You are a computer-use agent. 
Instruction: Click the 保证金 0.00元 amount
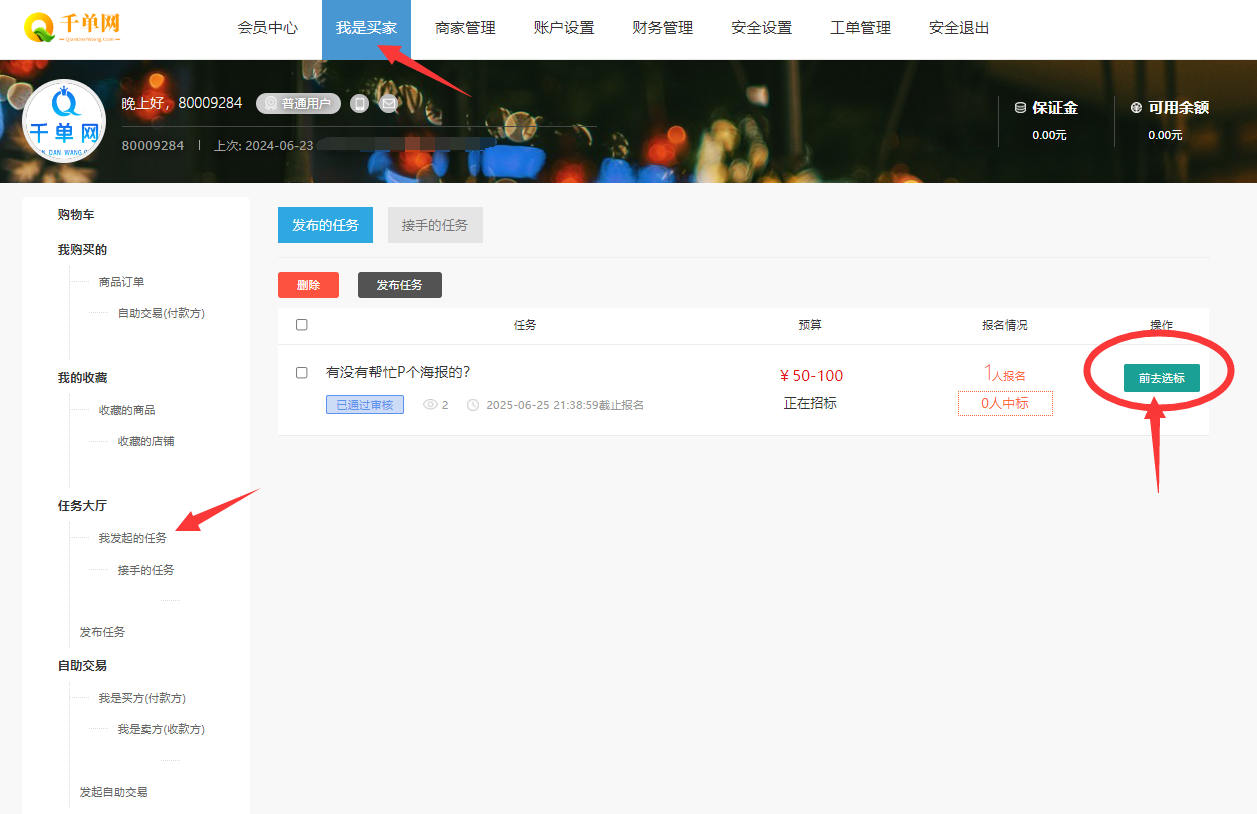pos(1049,135)
